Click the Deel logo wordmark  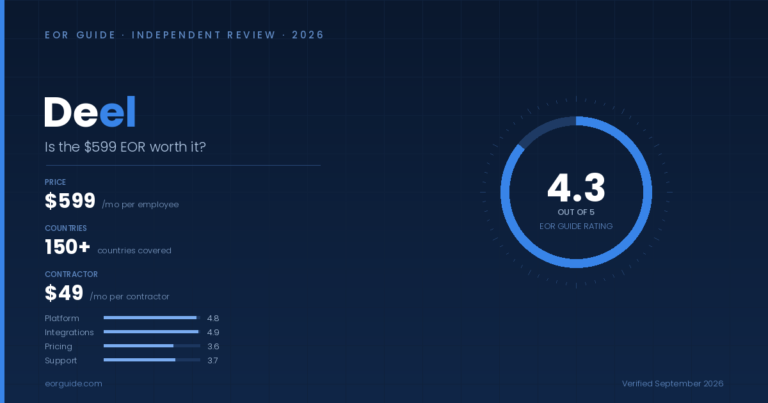pos(90,112)
